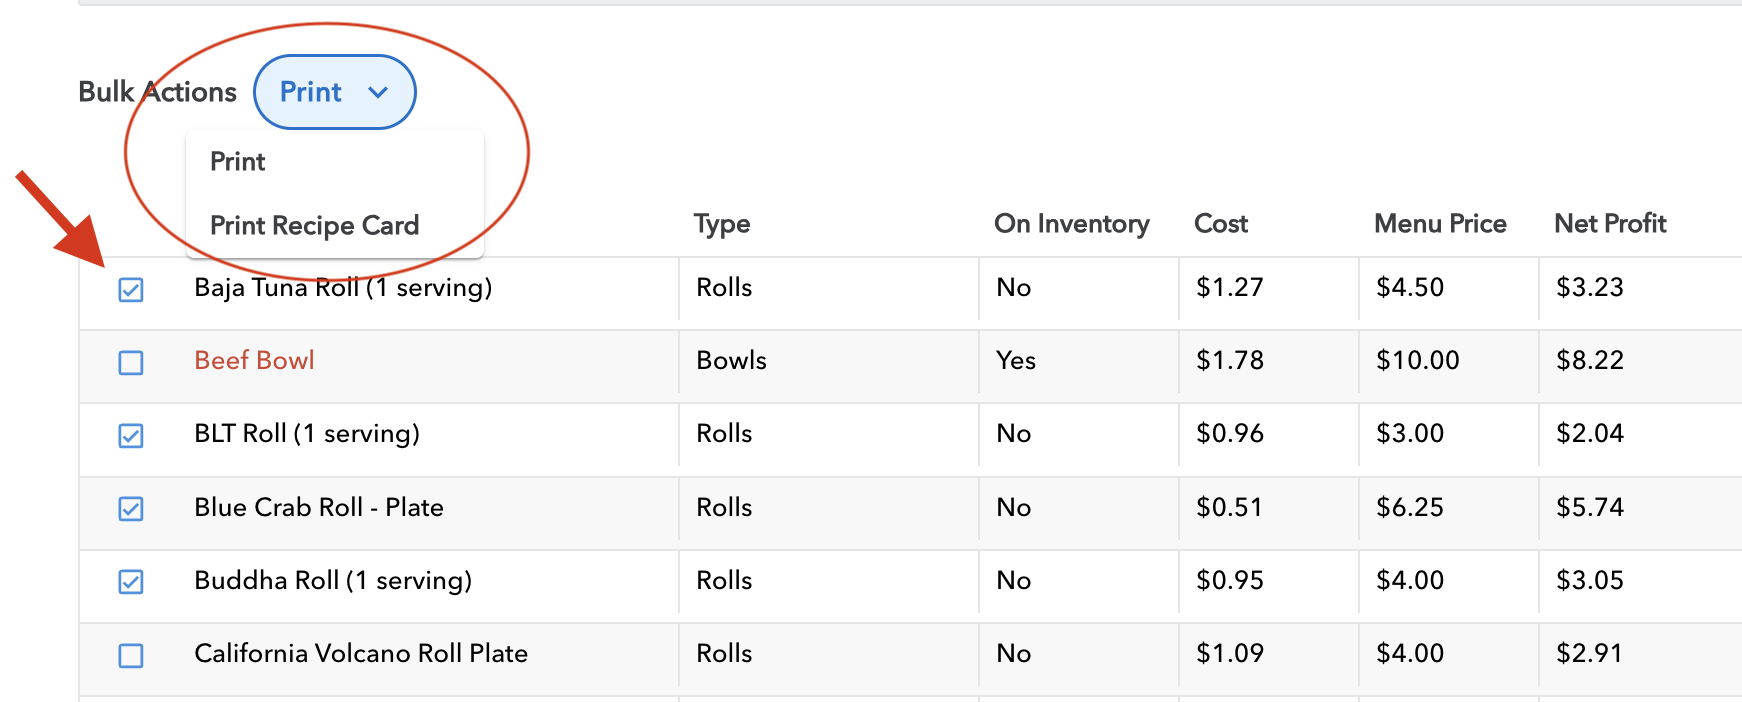The height and width of the screenshot is (702, 1742).
Task: Uncheck the Baja Tuna Roll checkbox
Action: 131,290
